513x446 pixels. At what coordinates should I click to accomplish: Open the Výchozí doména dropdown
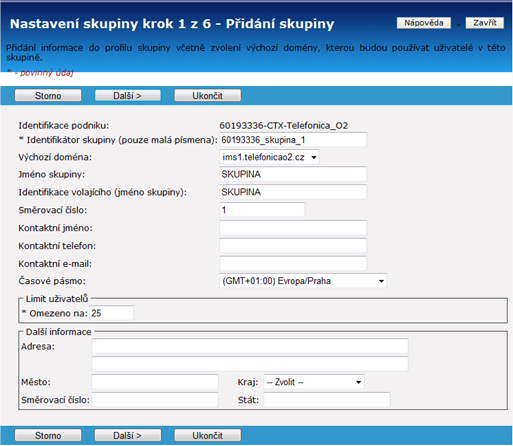point(269,157)
